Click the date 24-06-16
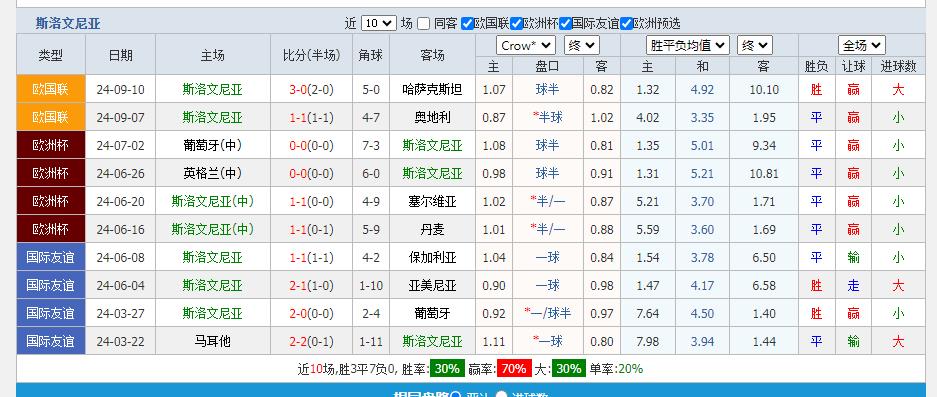Image resolution: width=937 pixels, height=397 pixels. (x=121, y=230)
